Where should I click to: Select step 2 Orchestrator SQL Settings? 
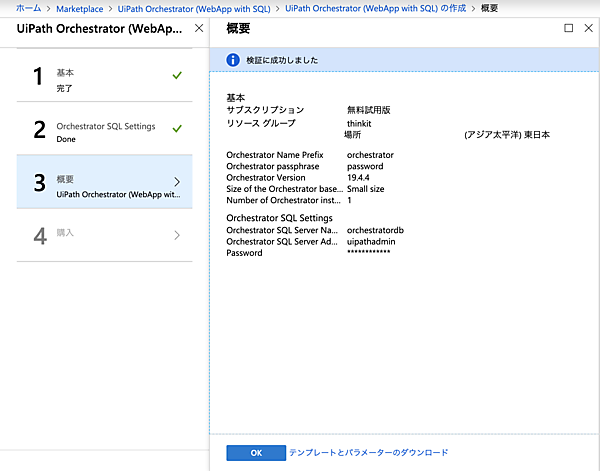(x=104, y=129)
